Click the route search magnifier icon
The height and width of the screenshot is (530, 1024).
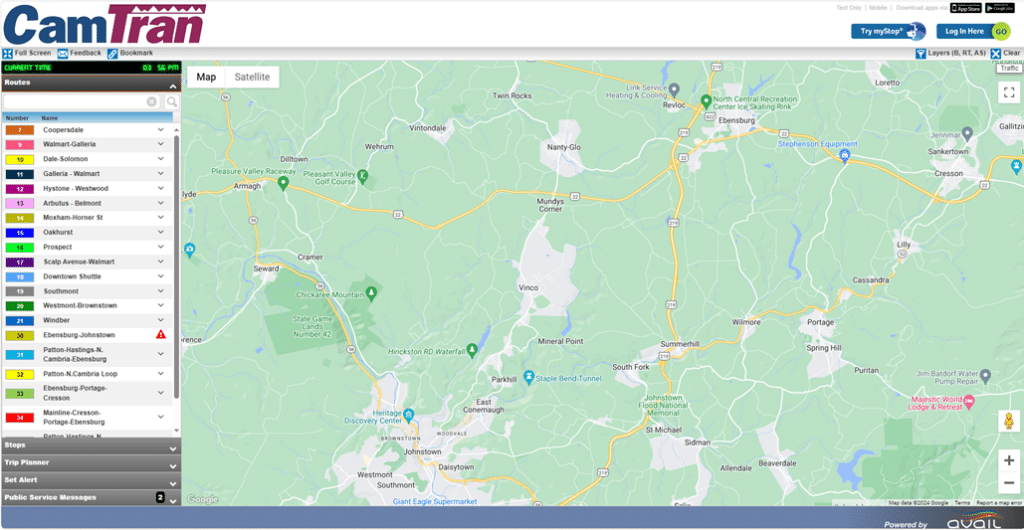pos(172,102)
